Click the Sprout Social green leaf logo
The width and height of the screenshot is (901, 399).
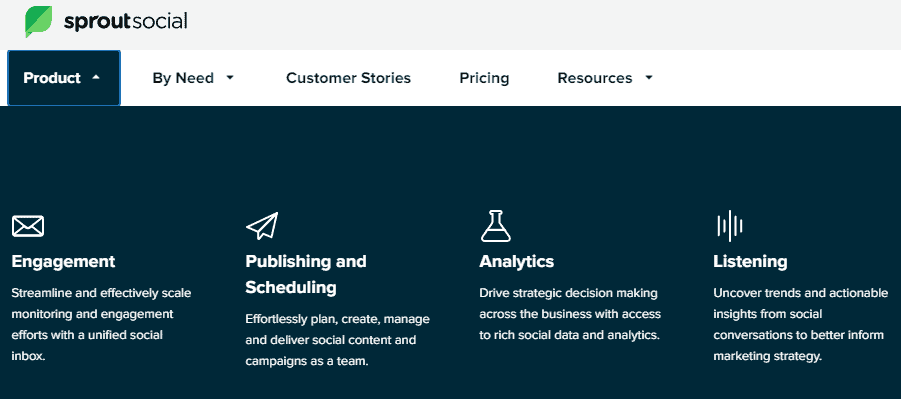[38, 22]
